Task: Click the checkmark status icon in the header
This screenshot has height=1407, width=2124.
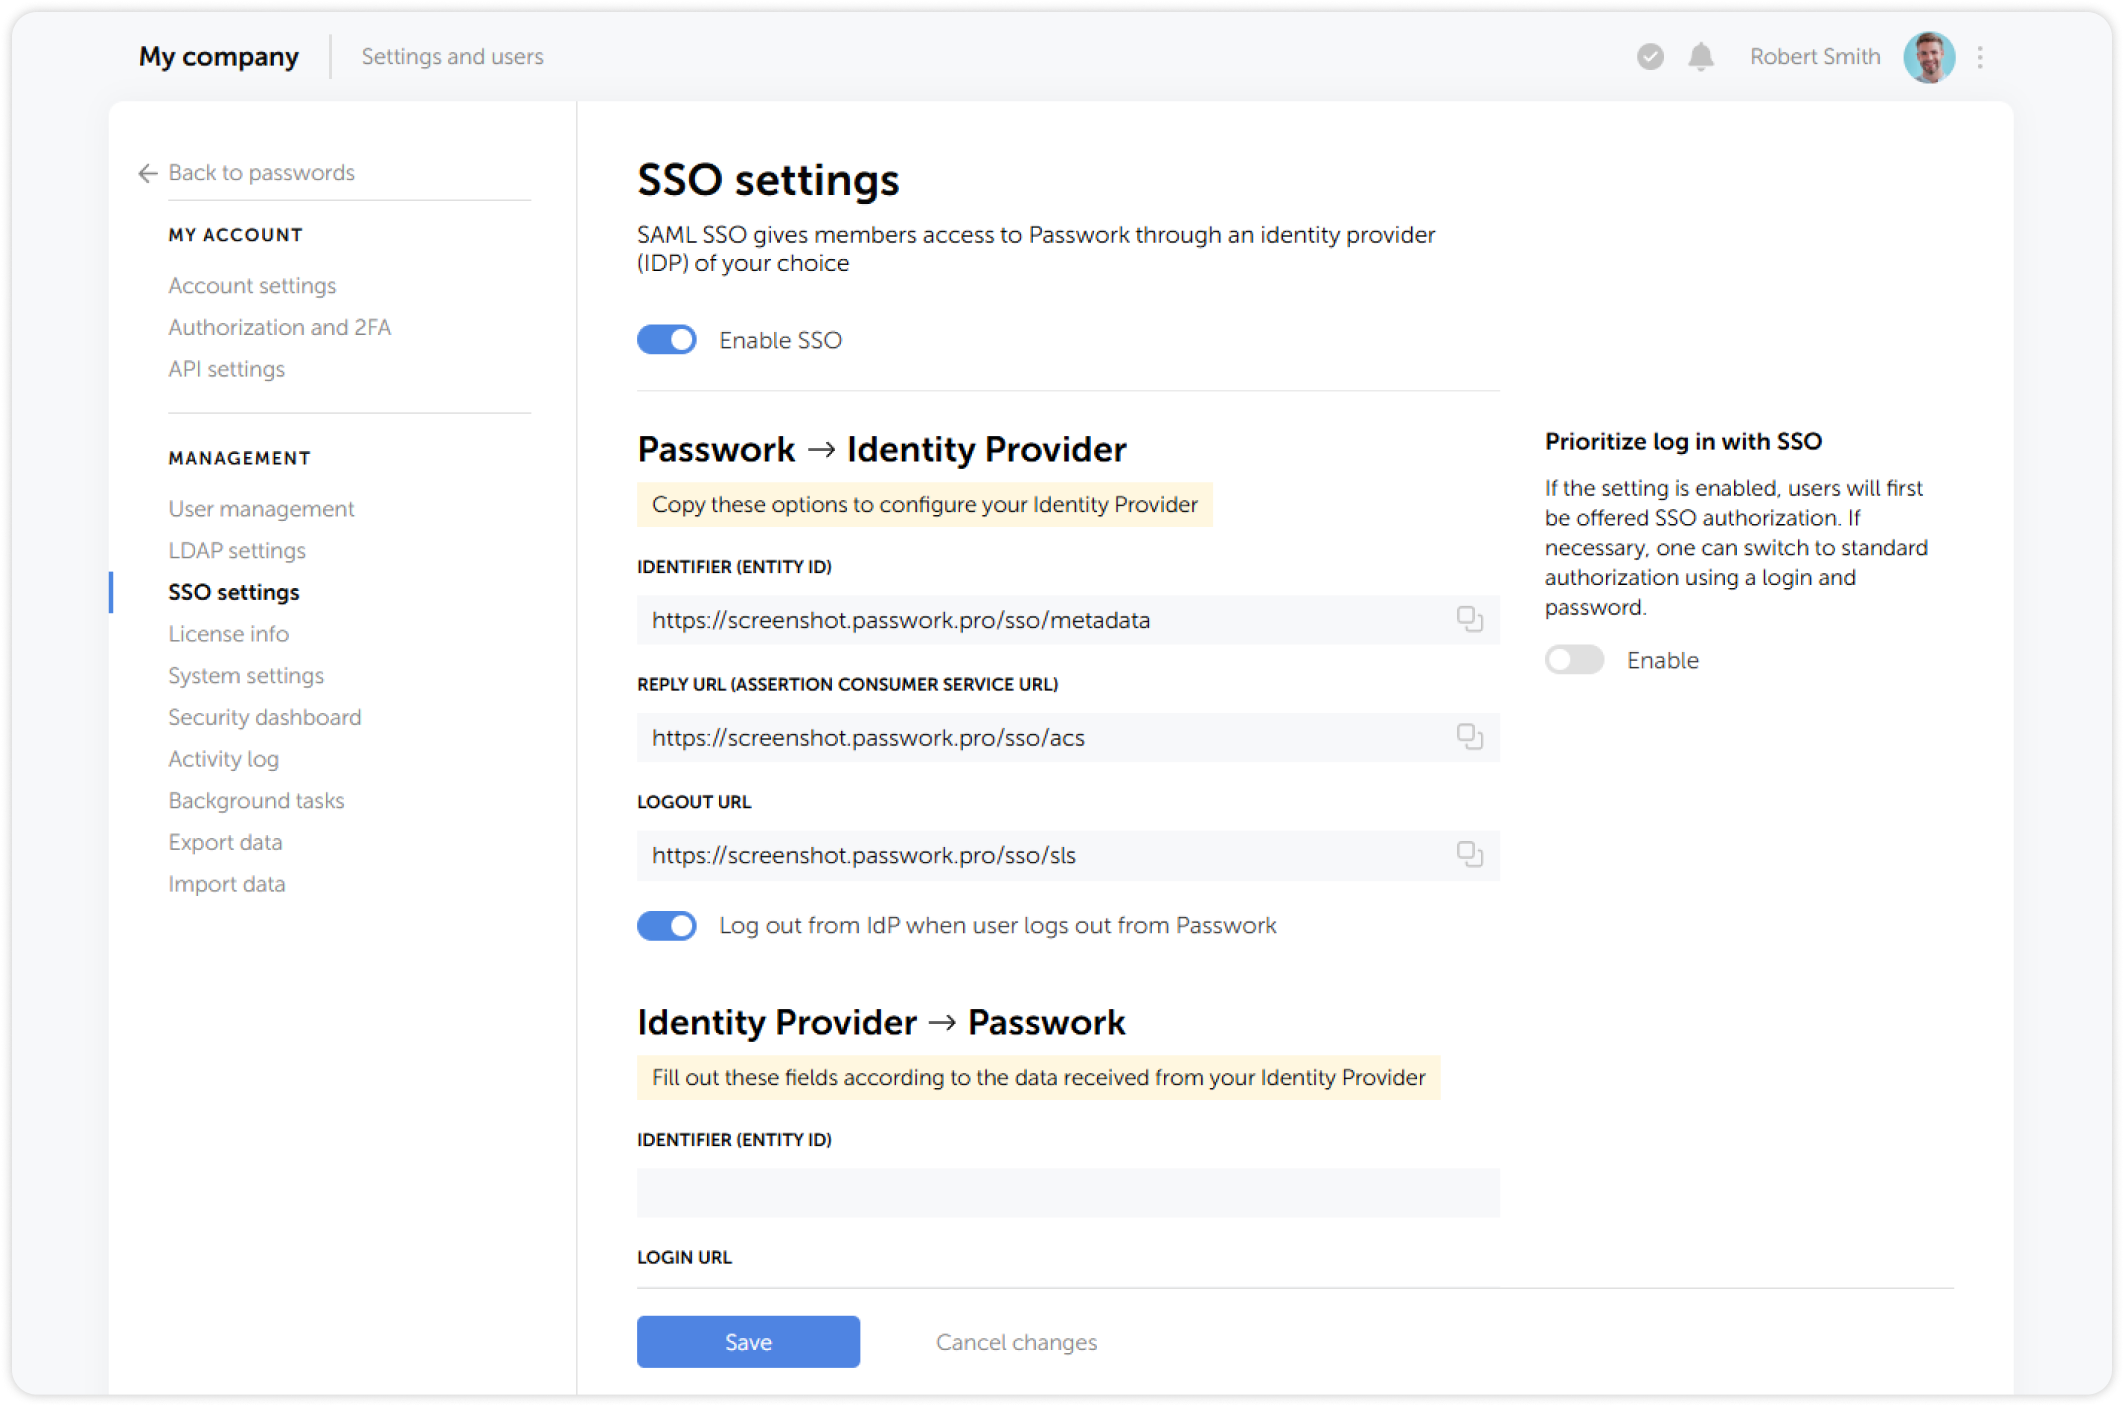Action: (x=1648, y=57)
